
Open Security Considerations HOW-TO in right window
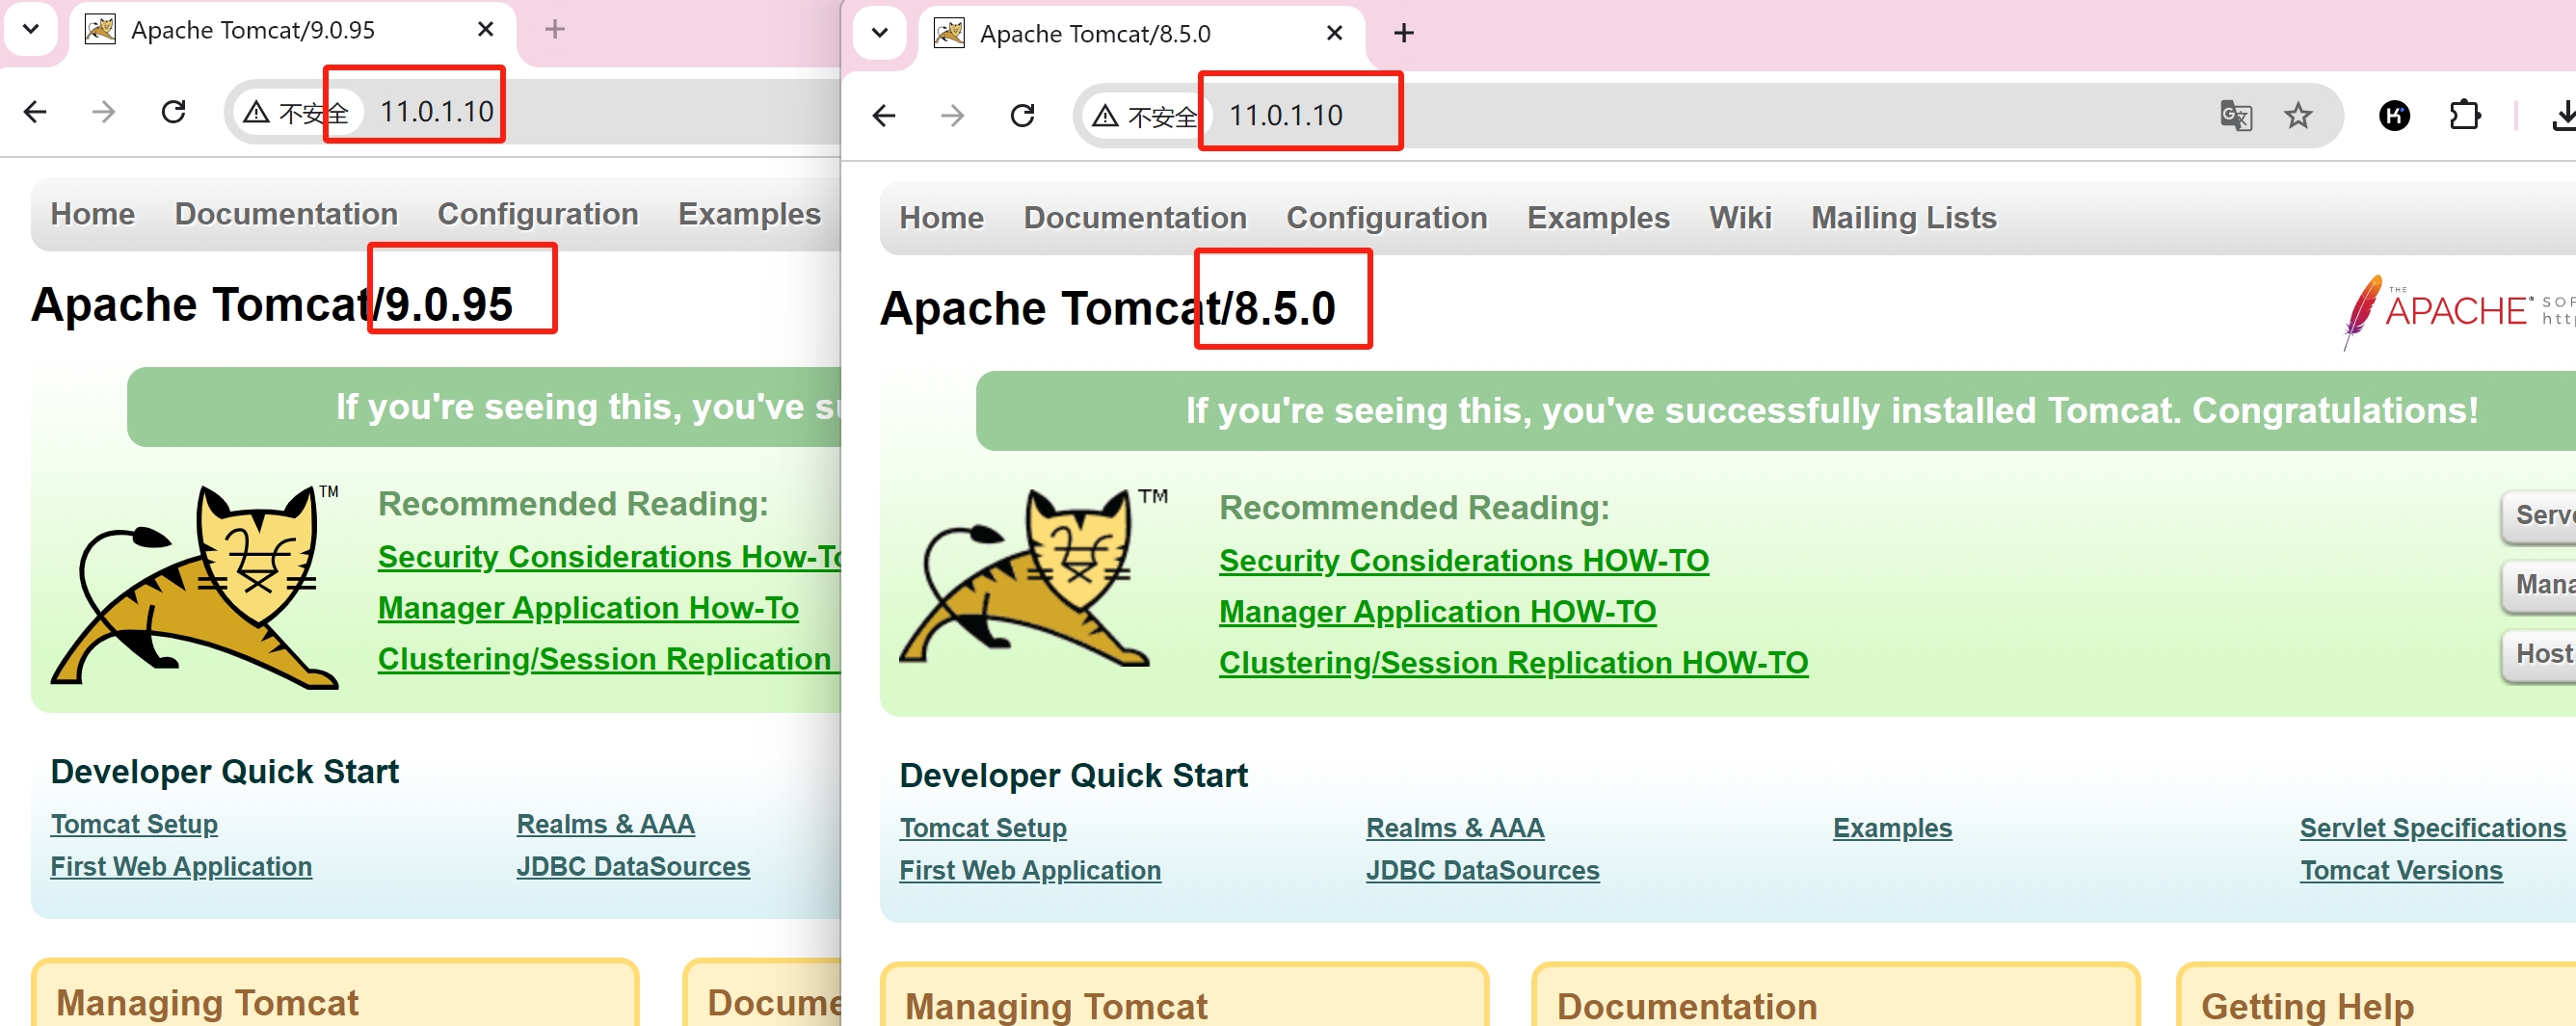[1464, 561]
